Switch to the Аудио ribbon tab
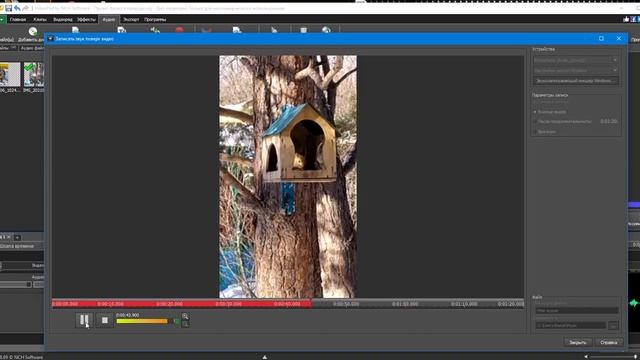 109,19
